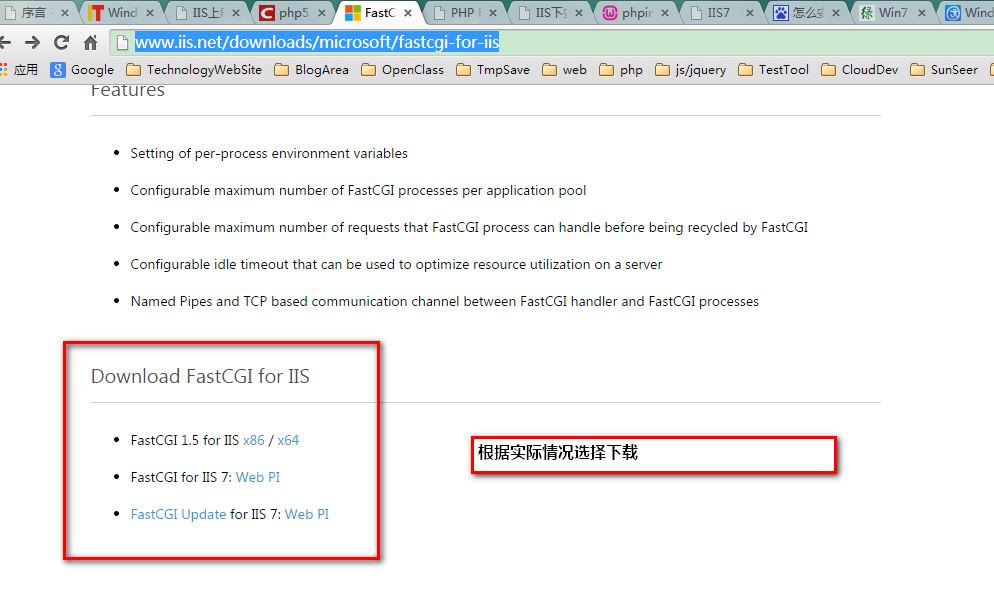Open the Apps (应用) bookmarks shortcut
The height and width of the screenshot is (604, 994).
tap(20, 70)
